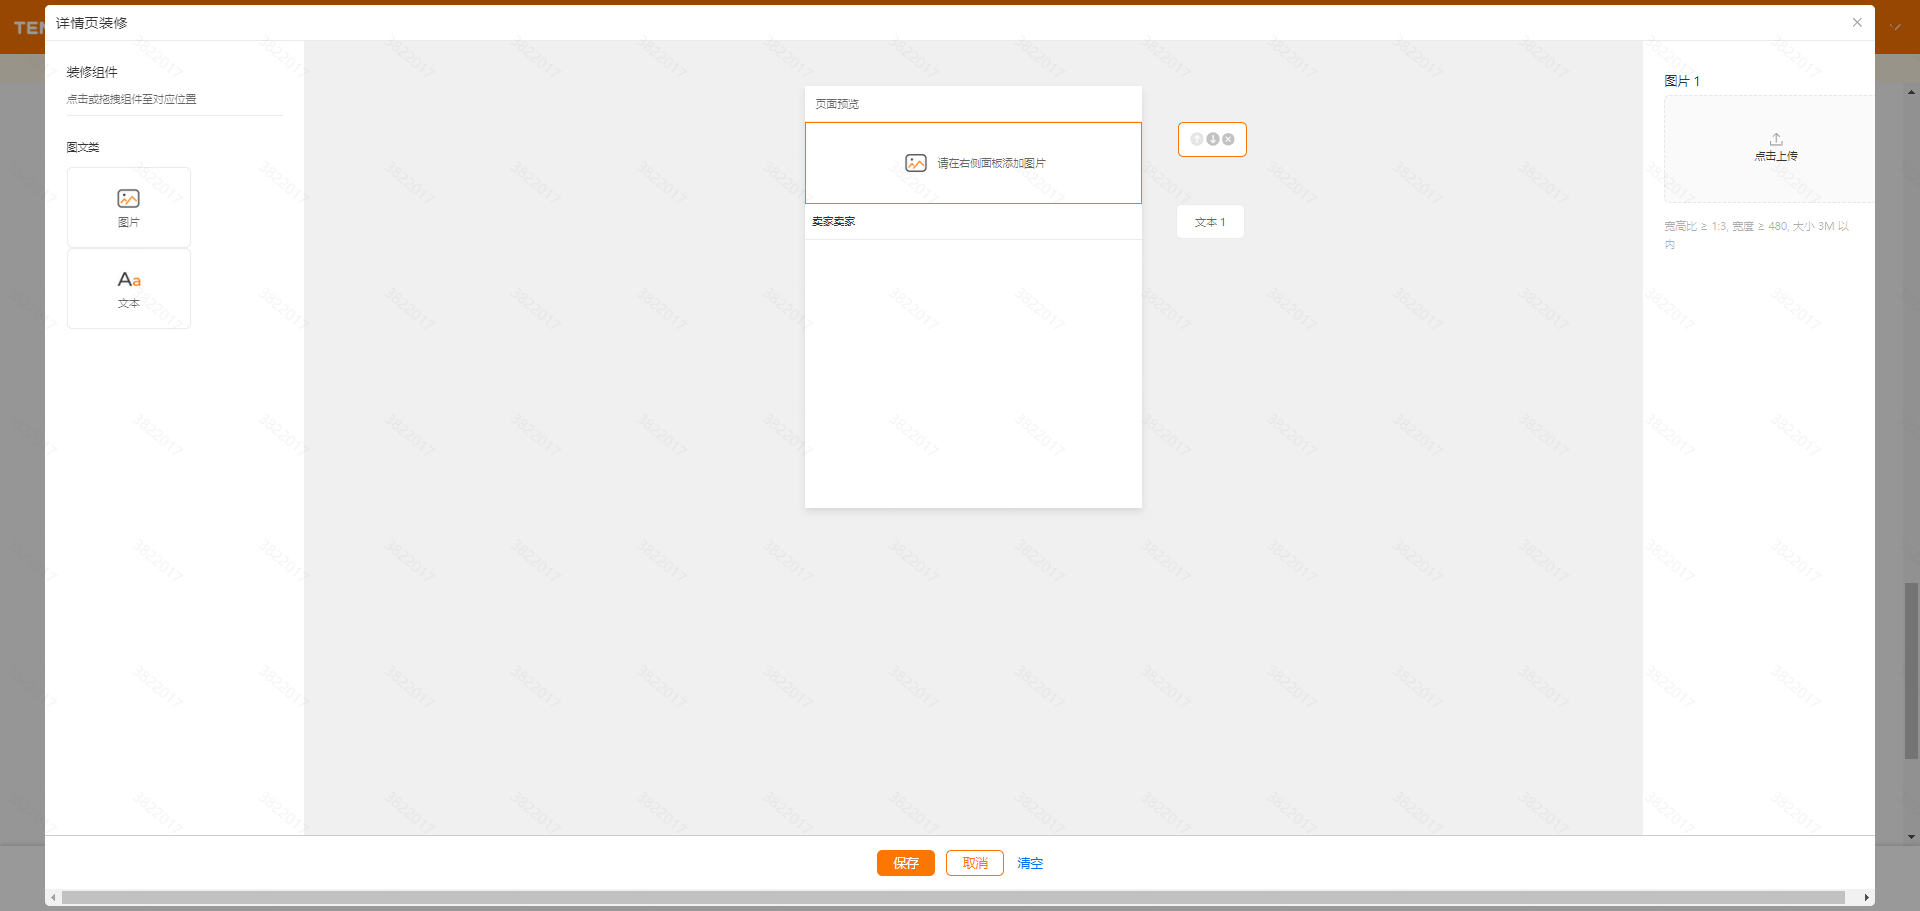Close the 详情页装修 dialog
The width and height of the screenshot is (1920, 911).
click(1857, 22)
